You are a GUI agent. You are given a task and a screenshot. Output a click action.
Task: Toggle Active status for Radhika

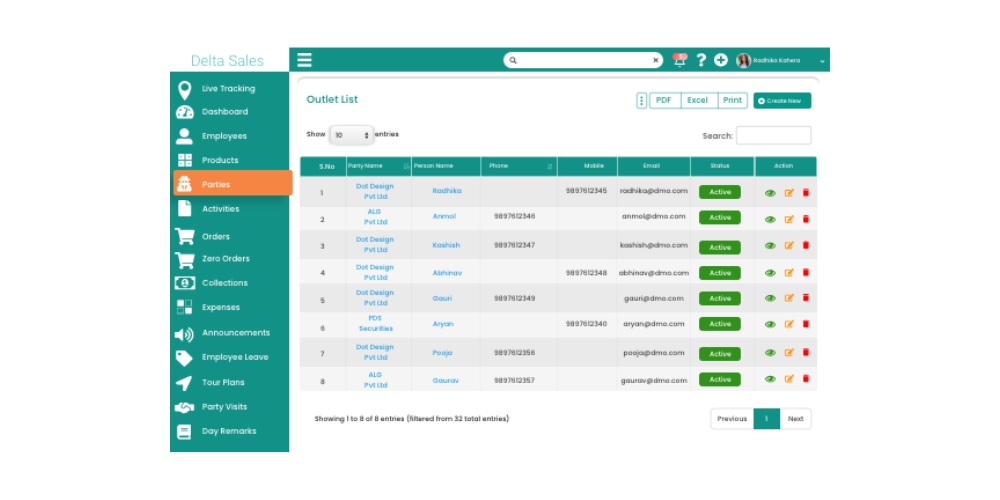click(720, 192)
